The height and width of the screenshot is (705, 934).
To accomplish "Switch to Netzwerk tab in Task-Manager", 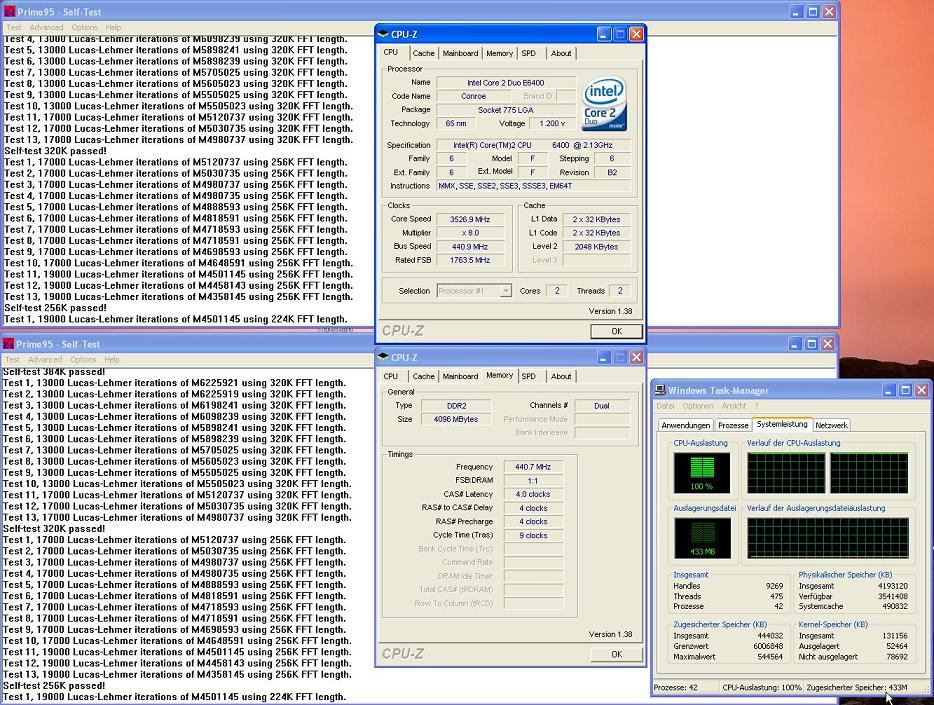I will (831, 425).
